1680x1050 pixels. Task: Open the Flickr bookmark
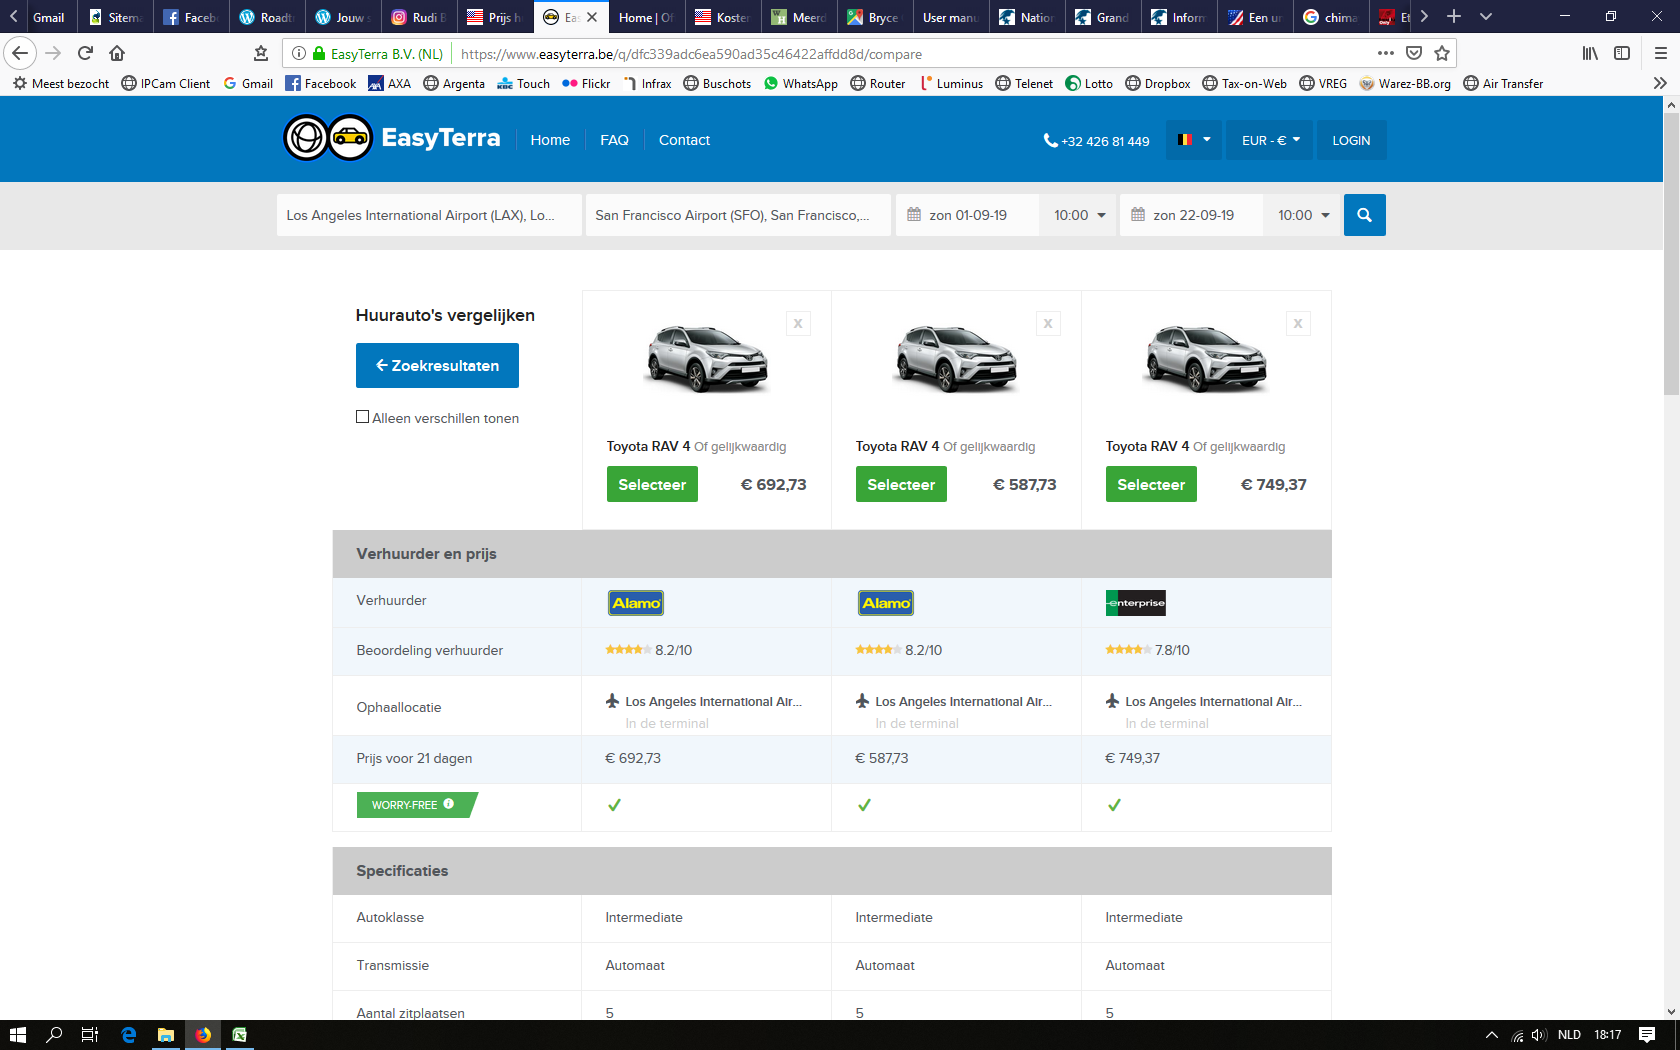pyautogui.click(x=586, y=83)
